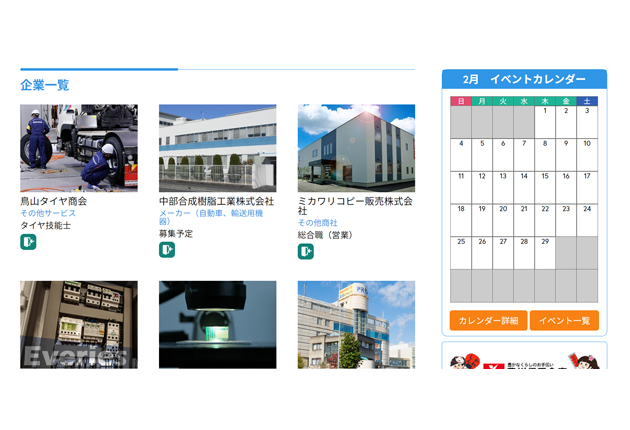Select February 1 in the event calendar
Viewport: 630px width, 430px height.
click(x=545, y=122)
